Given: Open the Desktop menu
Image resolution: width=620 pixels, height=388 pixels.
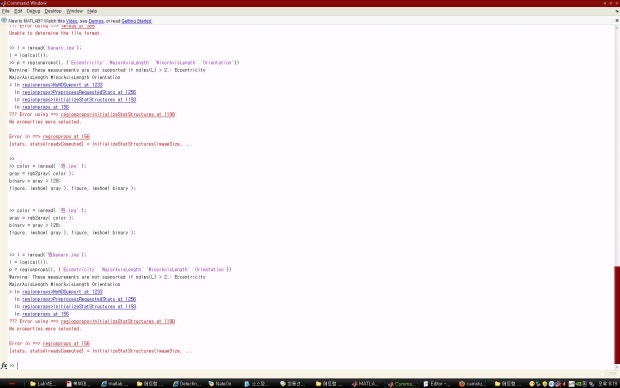Looking at the screenshot, I should (53, 11).
